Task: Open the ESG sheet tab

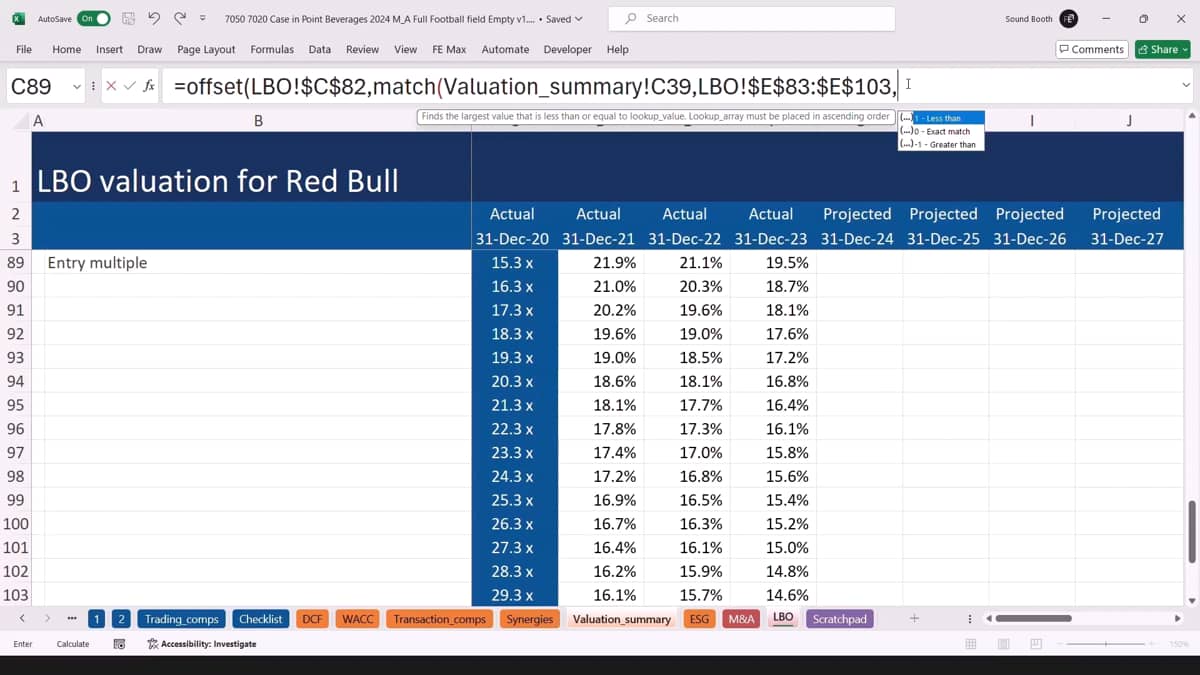Action: [699, 619]
